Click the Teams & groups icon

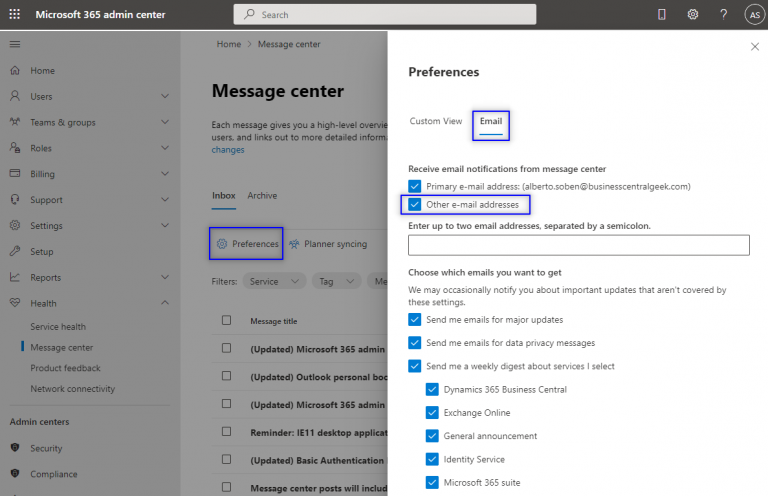click(x=15, y=122)
